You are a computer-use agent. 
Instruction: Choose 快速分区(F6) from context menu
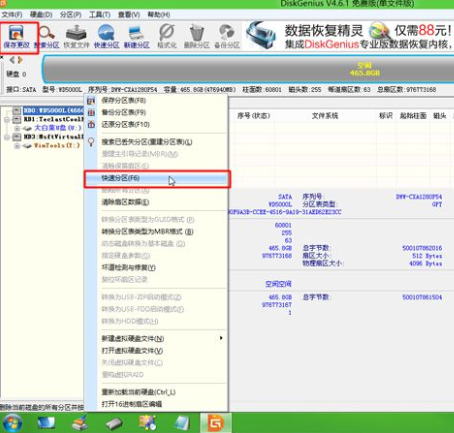pyautogui.click(x=156, y=178)
